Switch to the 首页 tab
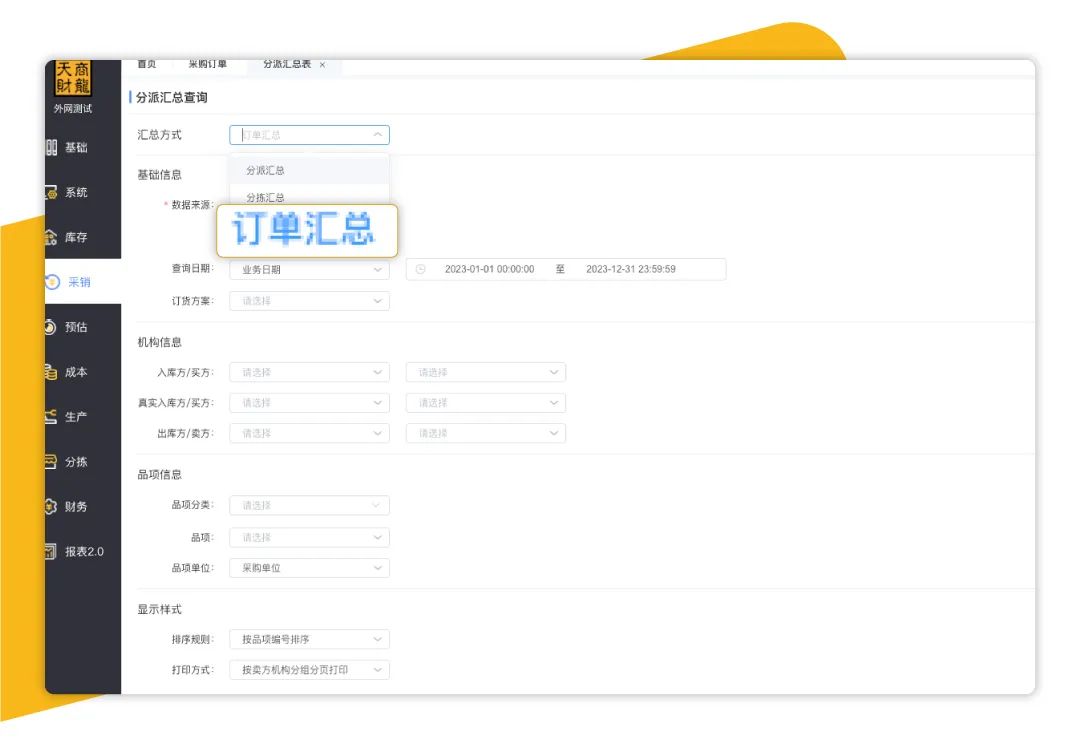The image size is (1080, 753). 147,64
